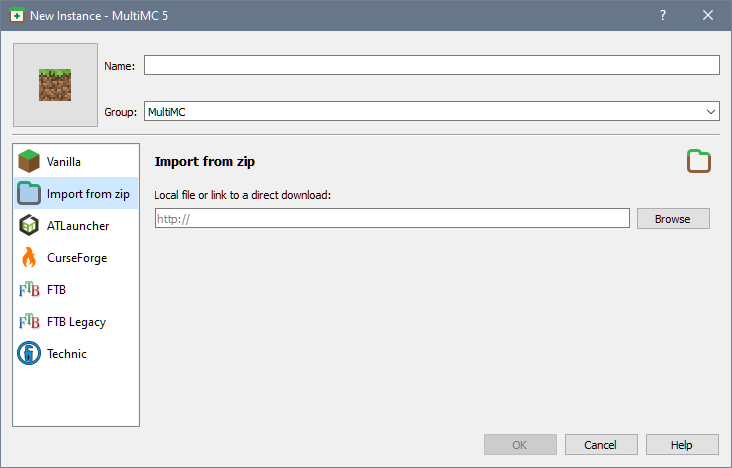Image resolution: width=732 pixels, height=468 pixels.
Task: Click the green folder icon beside heading
Action: 698,161
